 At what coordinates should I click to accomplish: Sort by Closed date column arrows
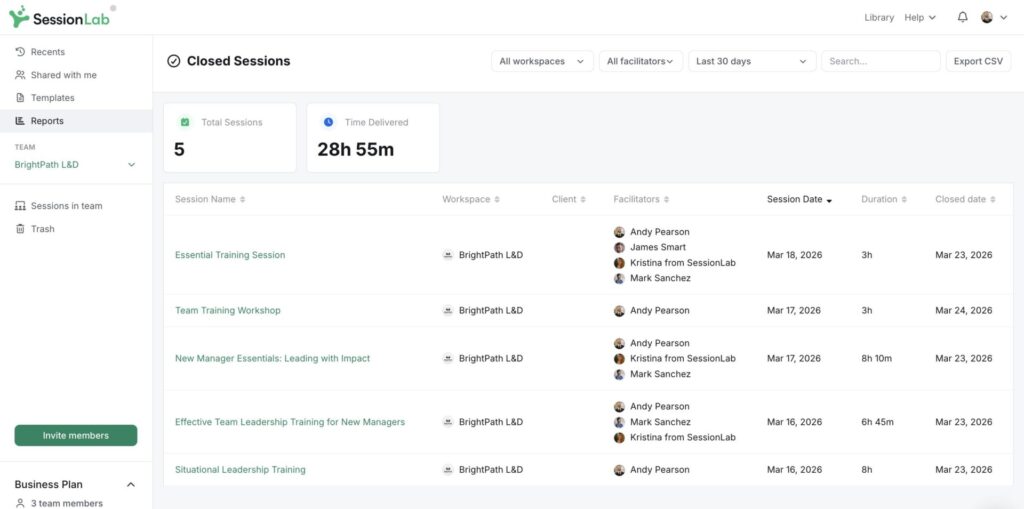coord(993,199)
